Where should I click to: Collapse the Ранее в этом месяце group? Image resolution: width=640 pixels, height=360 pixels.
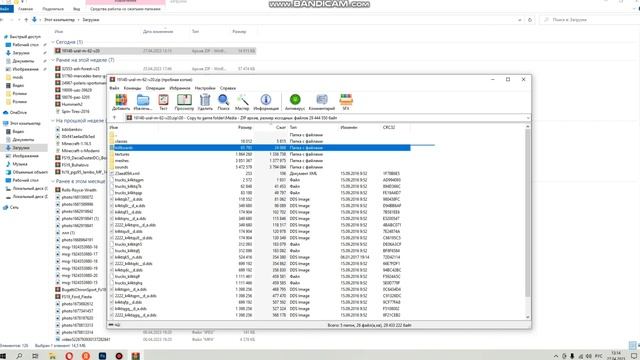coord(53,181)
